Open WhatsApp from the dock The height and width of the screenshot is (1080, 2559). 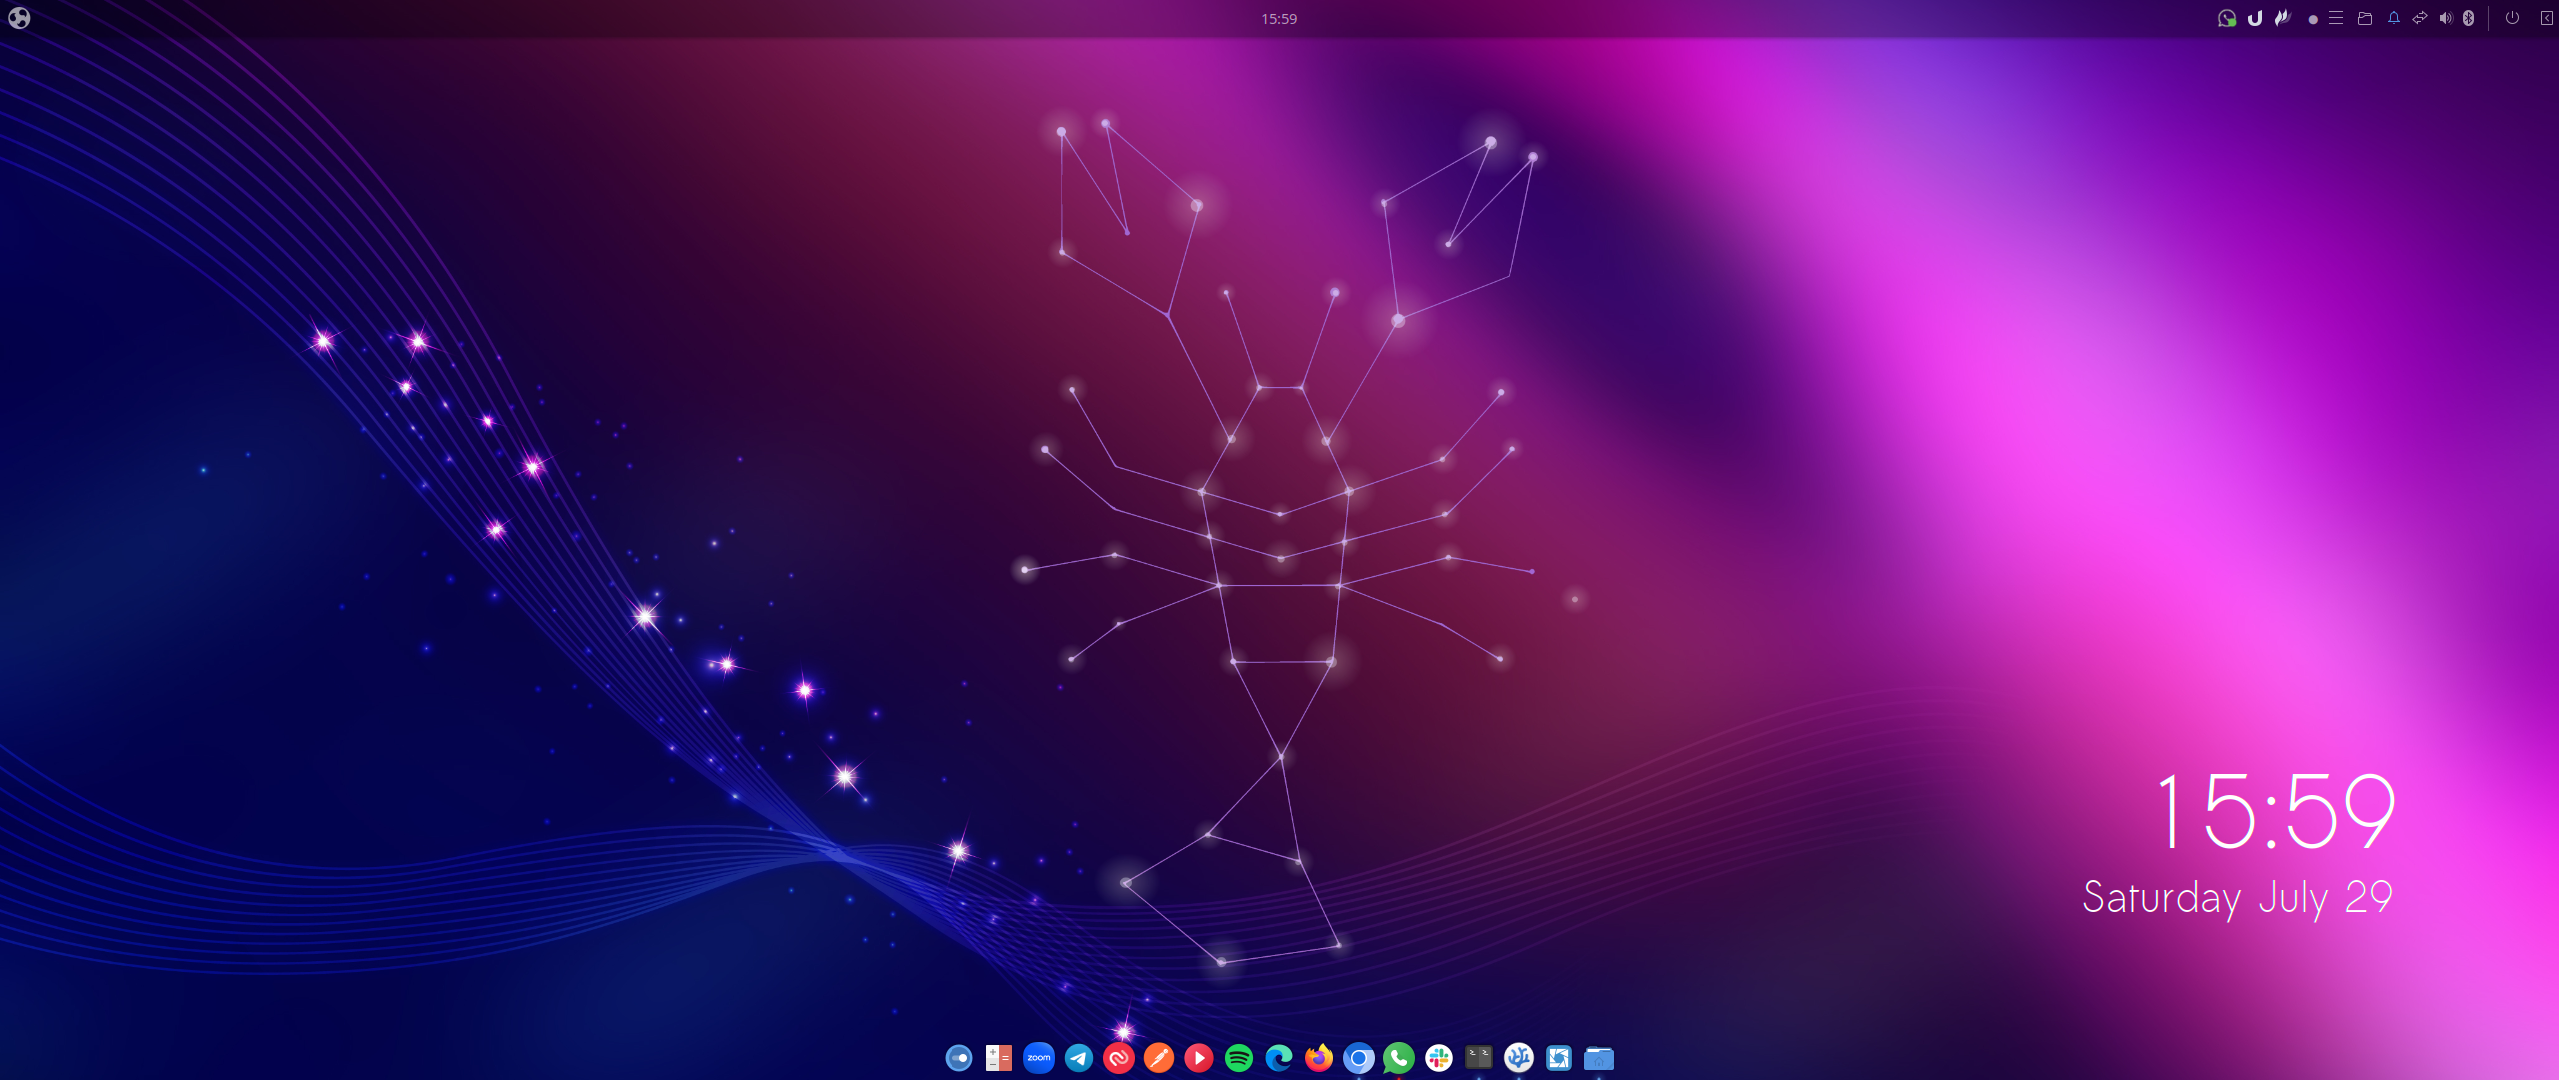(x=1398, y=1058)
